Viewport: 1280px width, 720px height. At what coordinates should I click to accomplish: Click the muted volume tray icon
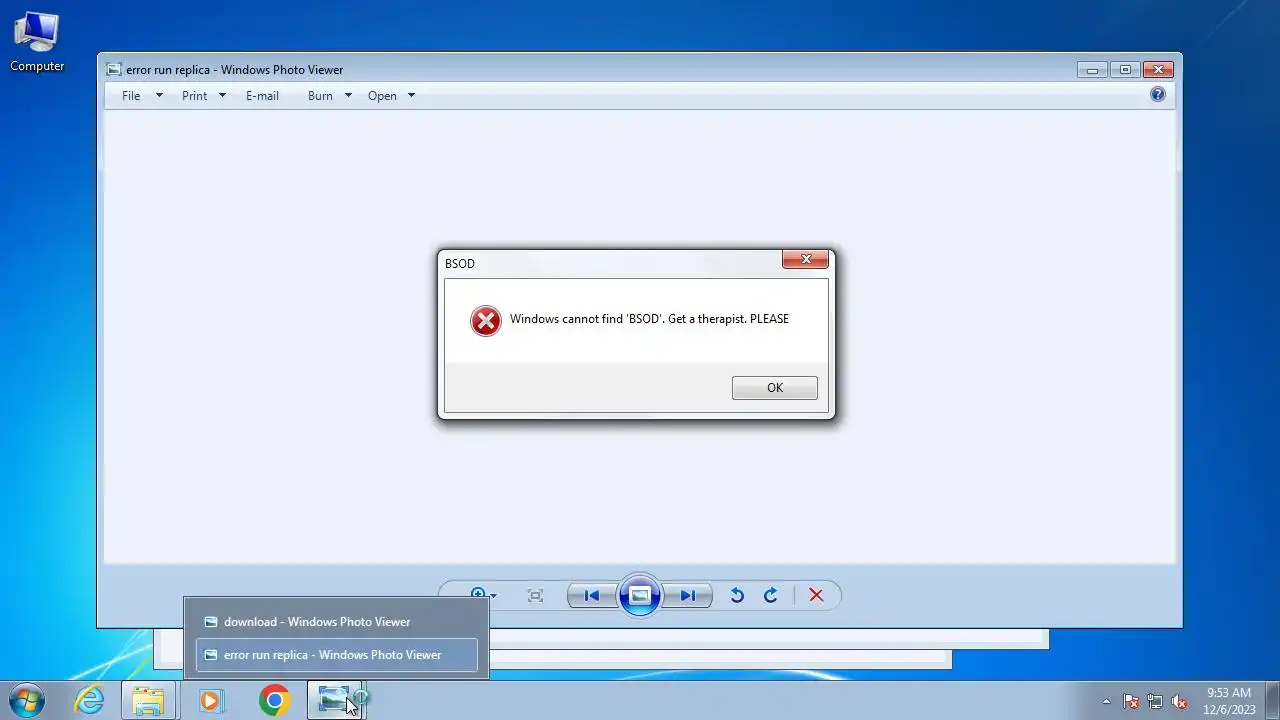1179,701
